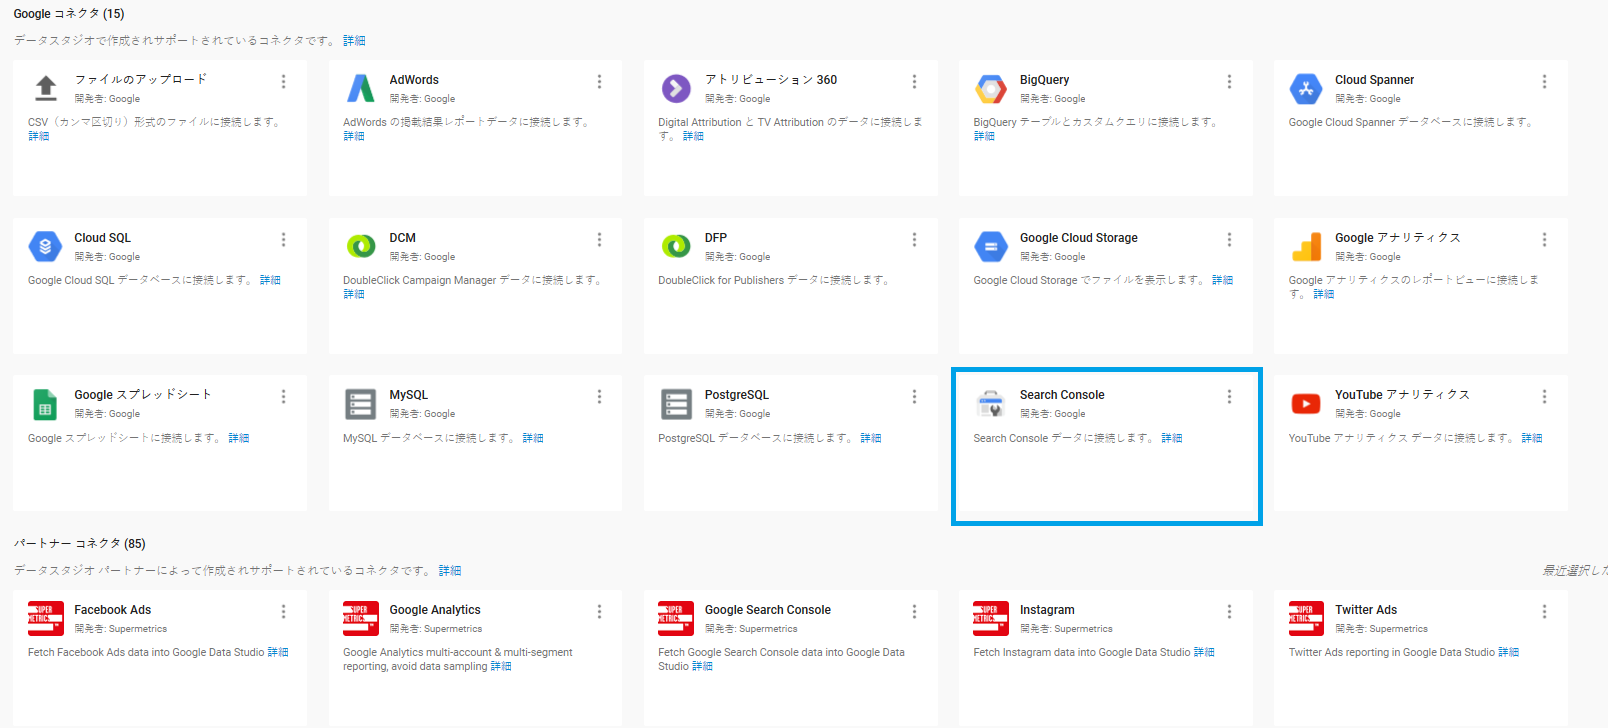Open the details link beside Google connectors description
The width and height of the screenshot is (1608, 728).
[x=354, y=41]
